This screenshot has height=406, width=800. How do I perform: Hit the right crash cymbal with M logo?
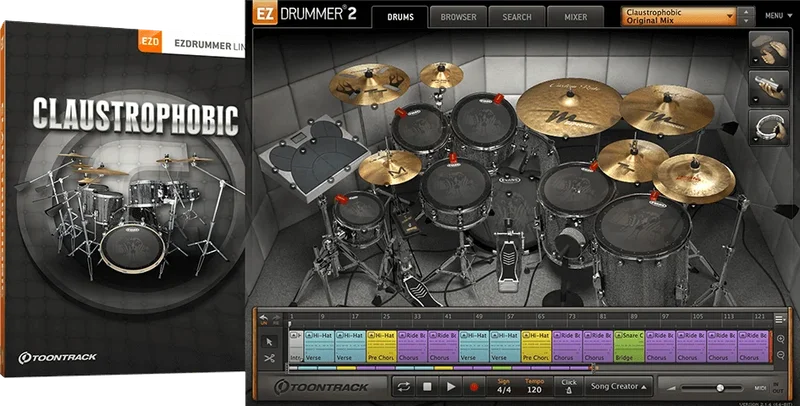pyautogui.click(x=666, y=110)
